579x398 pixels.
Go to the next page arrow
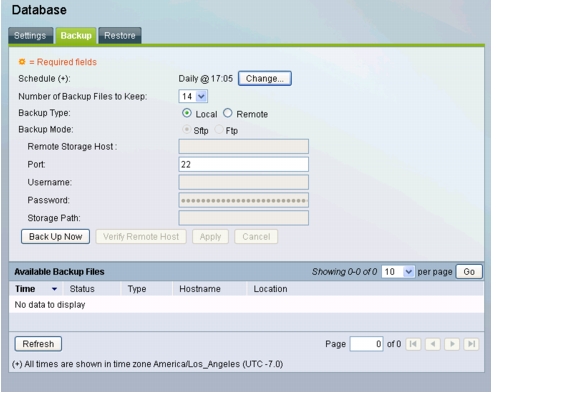pyautogui.click(x=452, y=344)
